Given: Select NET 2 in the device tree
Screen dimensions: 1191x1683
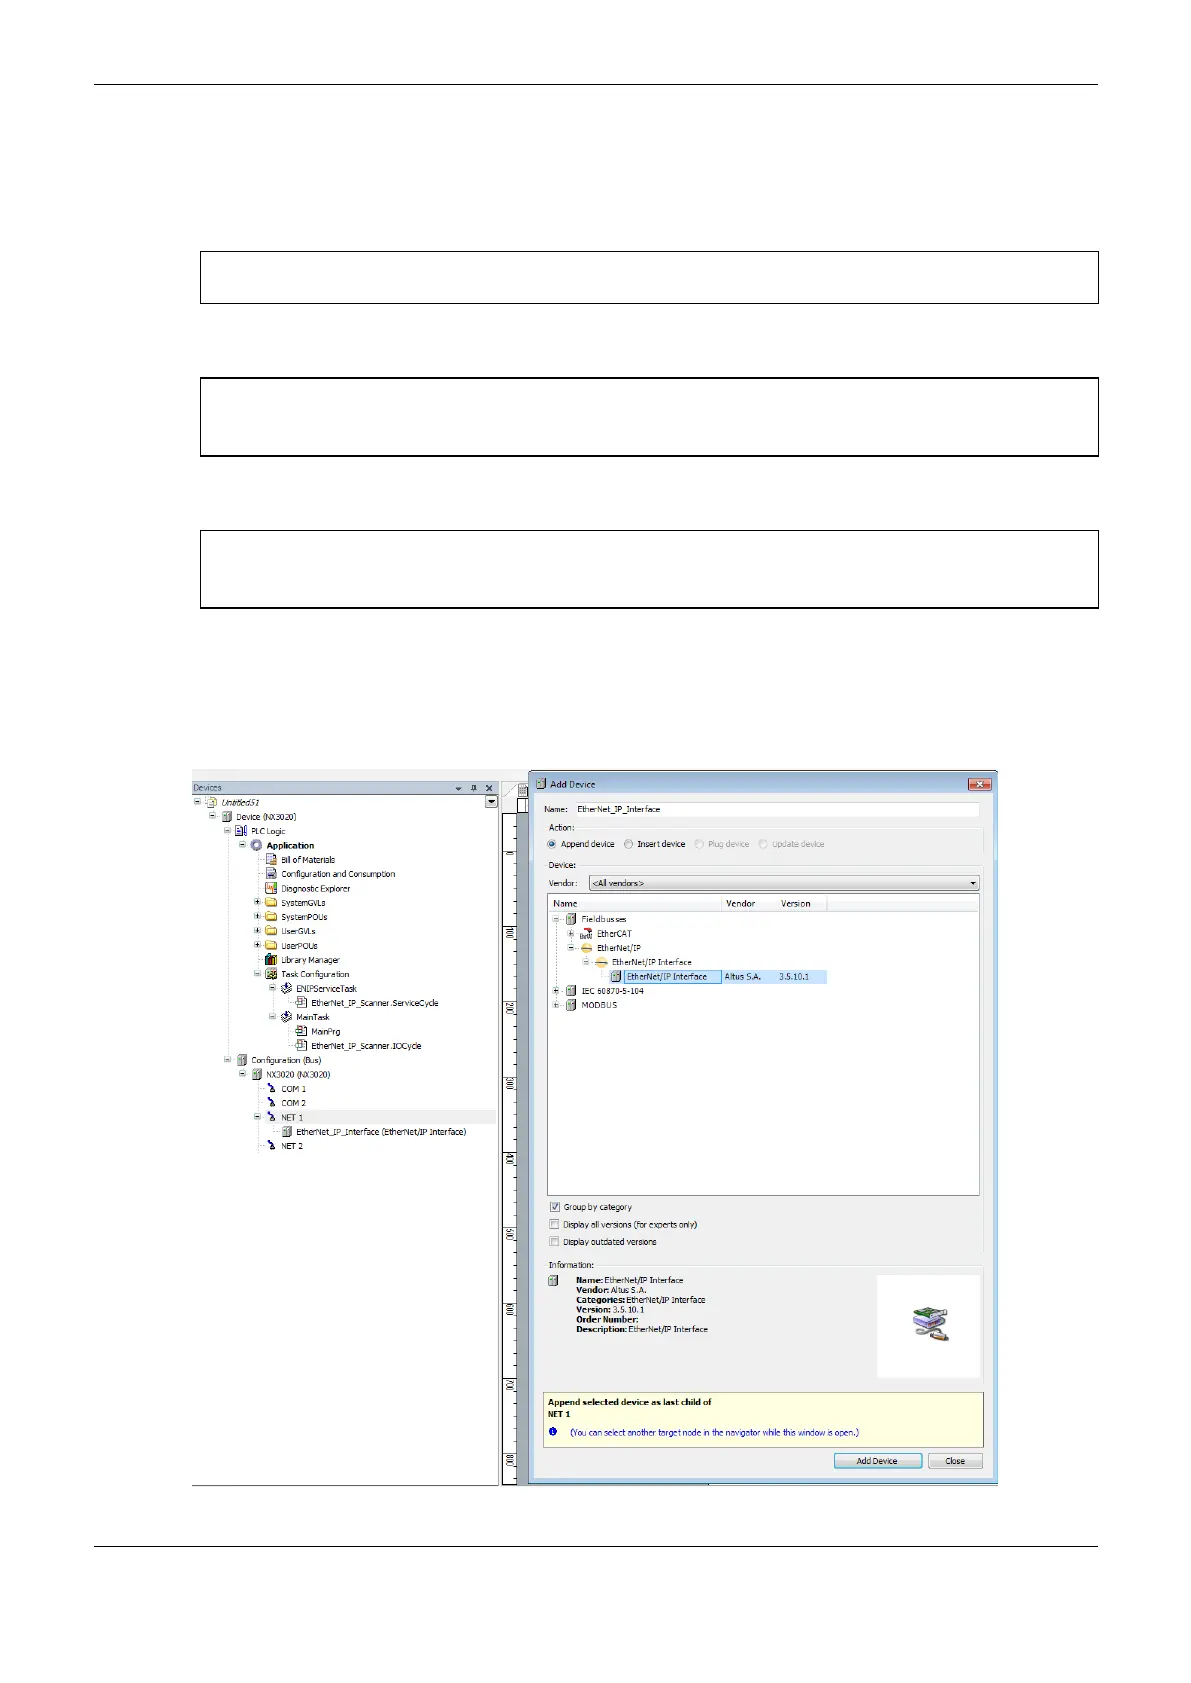Looking at the screenshot, I should click(291, 1146).
